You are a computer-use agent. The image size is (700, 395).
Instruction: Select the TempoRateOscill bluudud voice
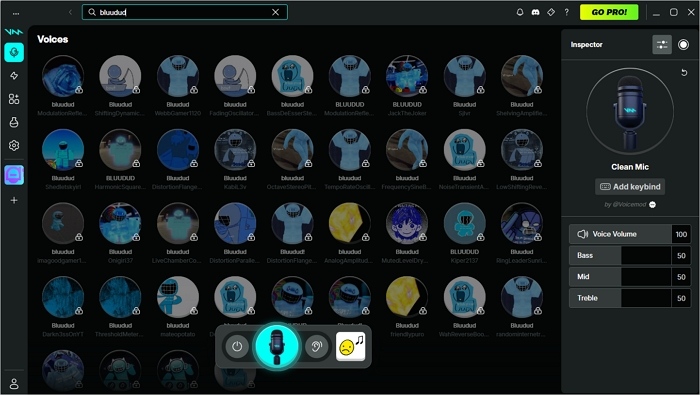pos(350,150)
